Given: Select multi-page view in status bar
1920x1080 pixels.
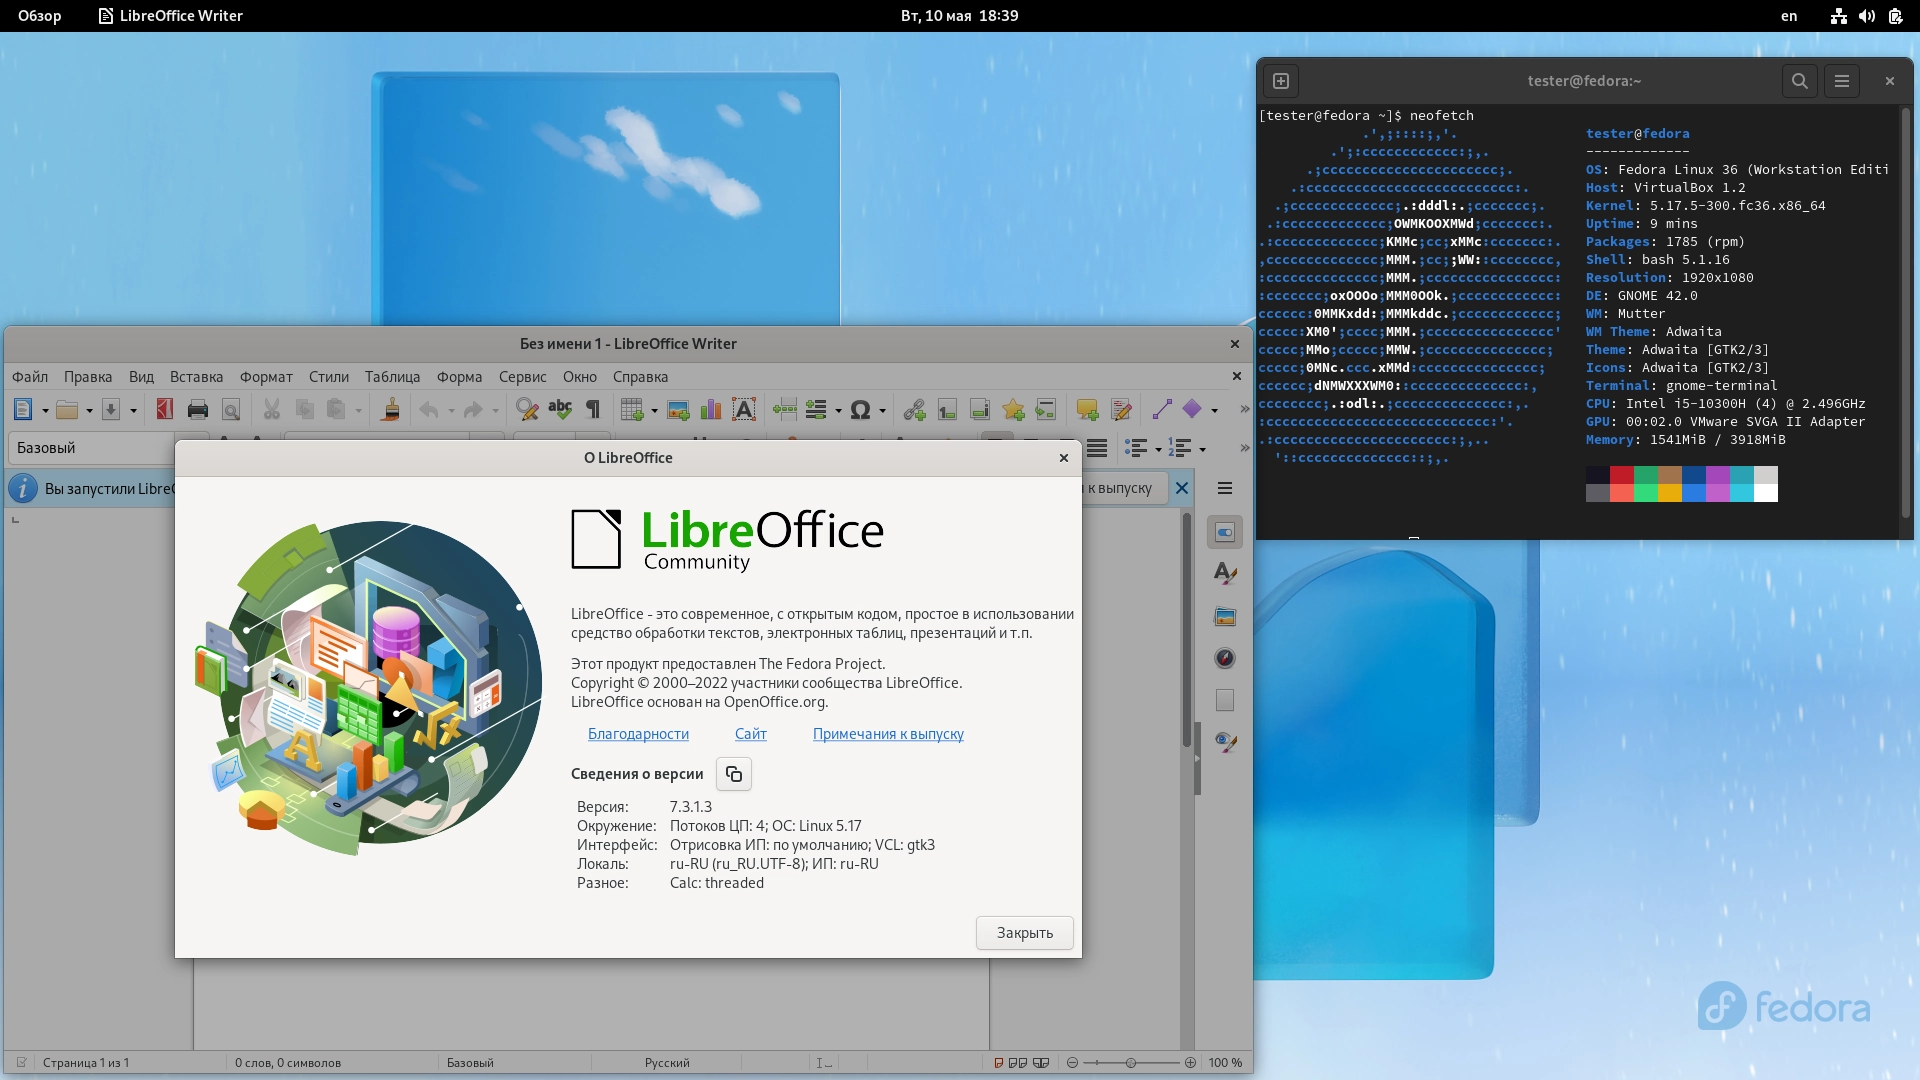Looking at the screenshot, I should [x=1018, y=1063].
